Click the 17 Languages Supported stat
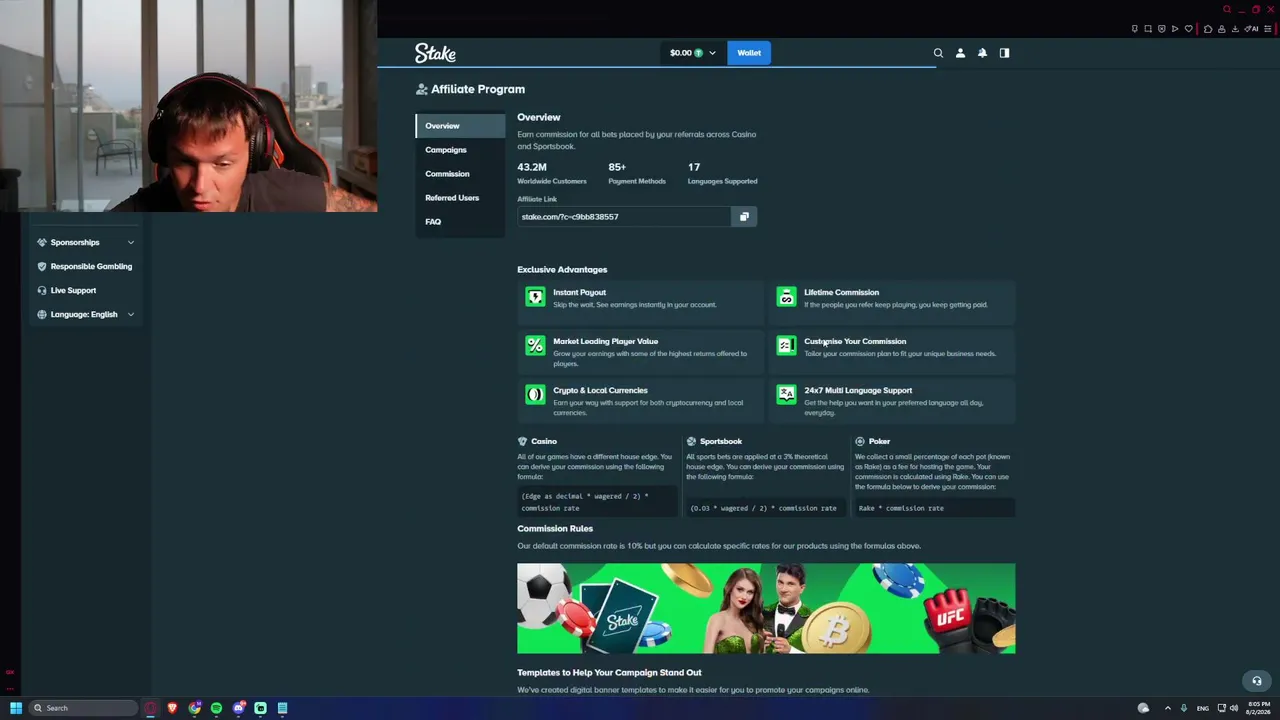Image resolution: width=1280 pixels, height=720 pixels. (x=722, y=173)
